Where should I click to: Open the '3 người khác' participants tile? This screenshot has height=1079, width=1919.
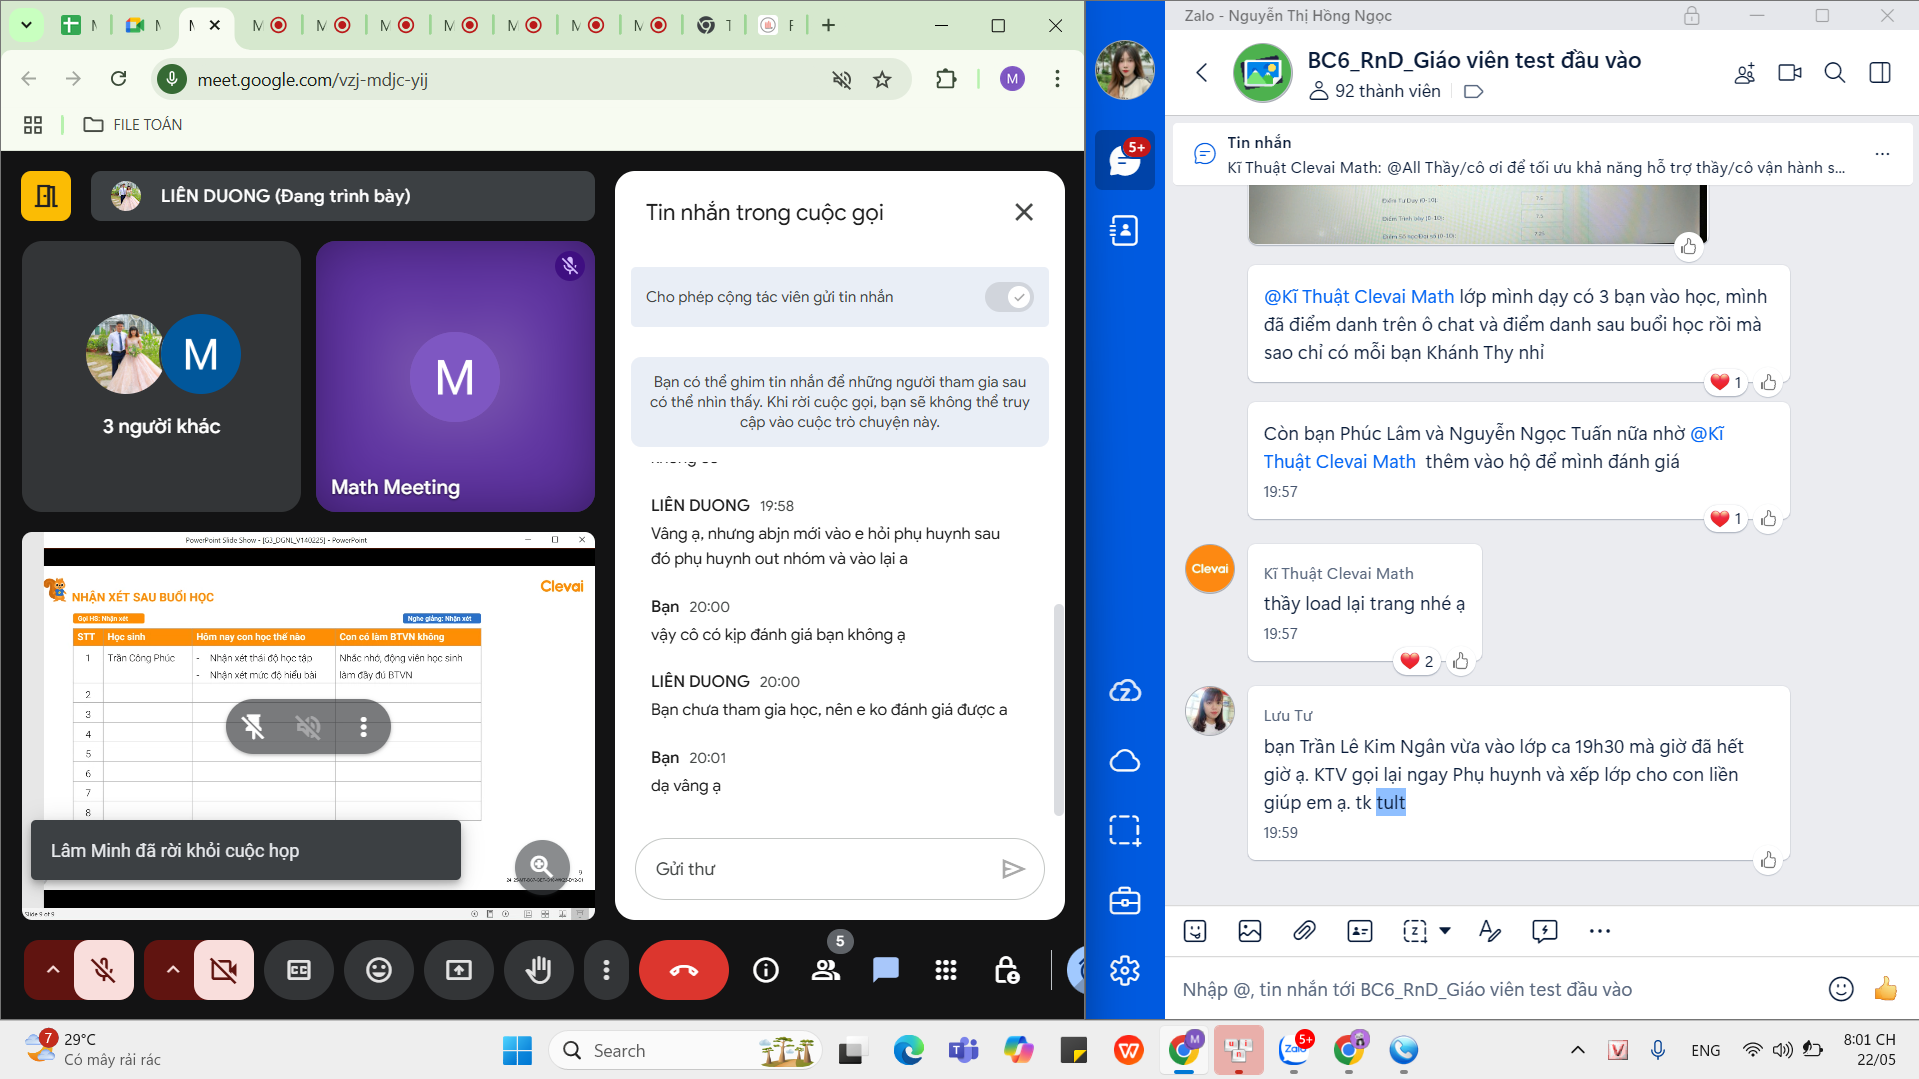161,376
